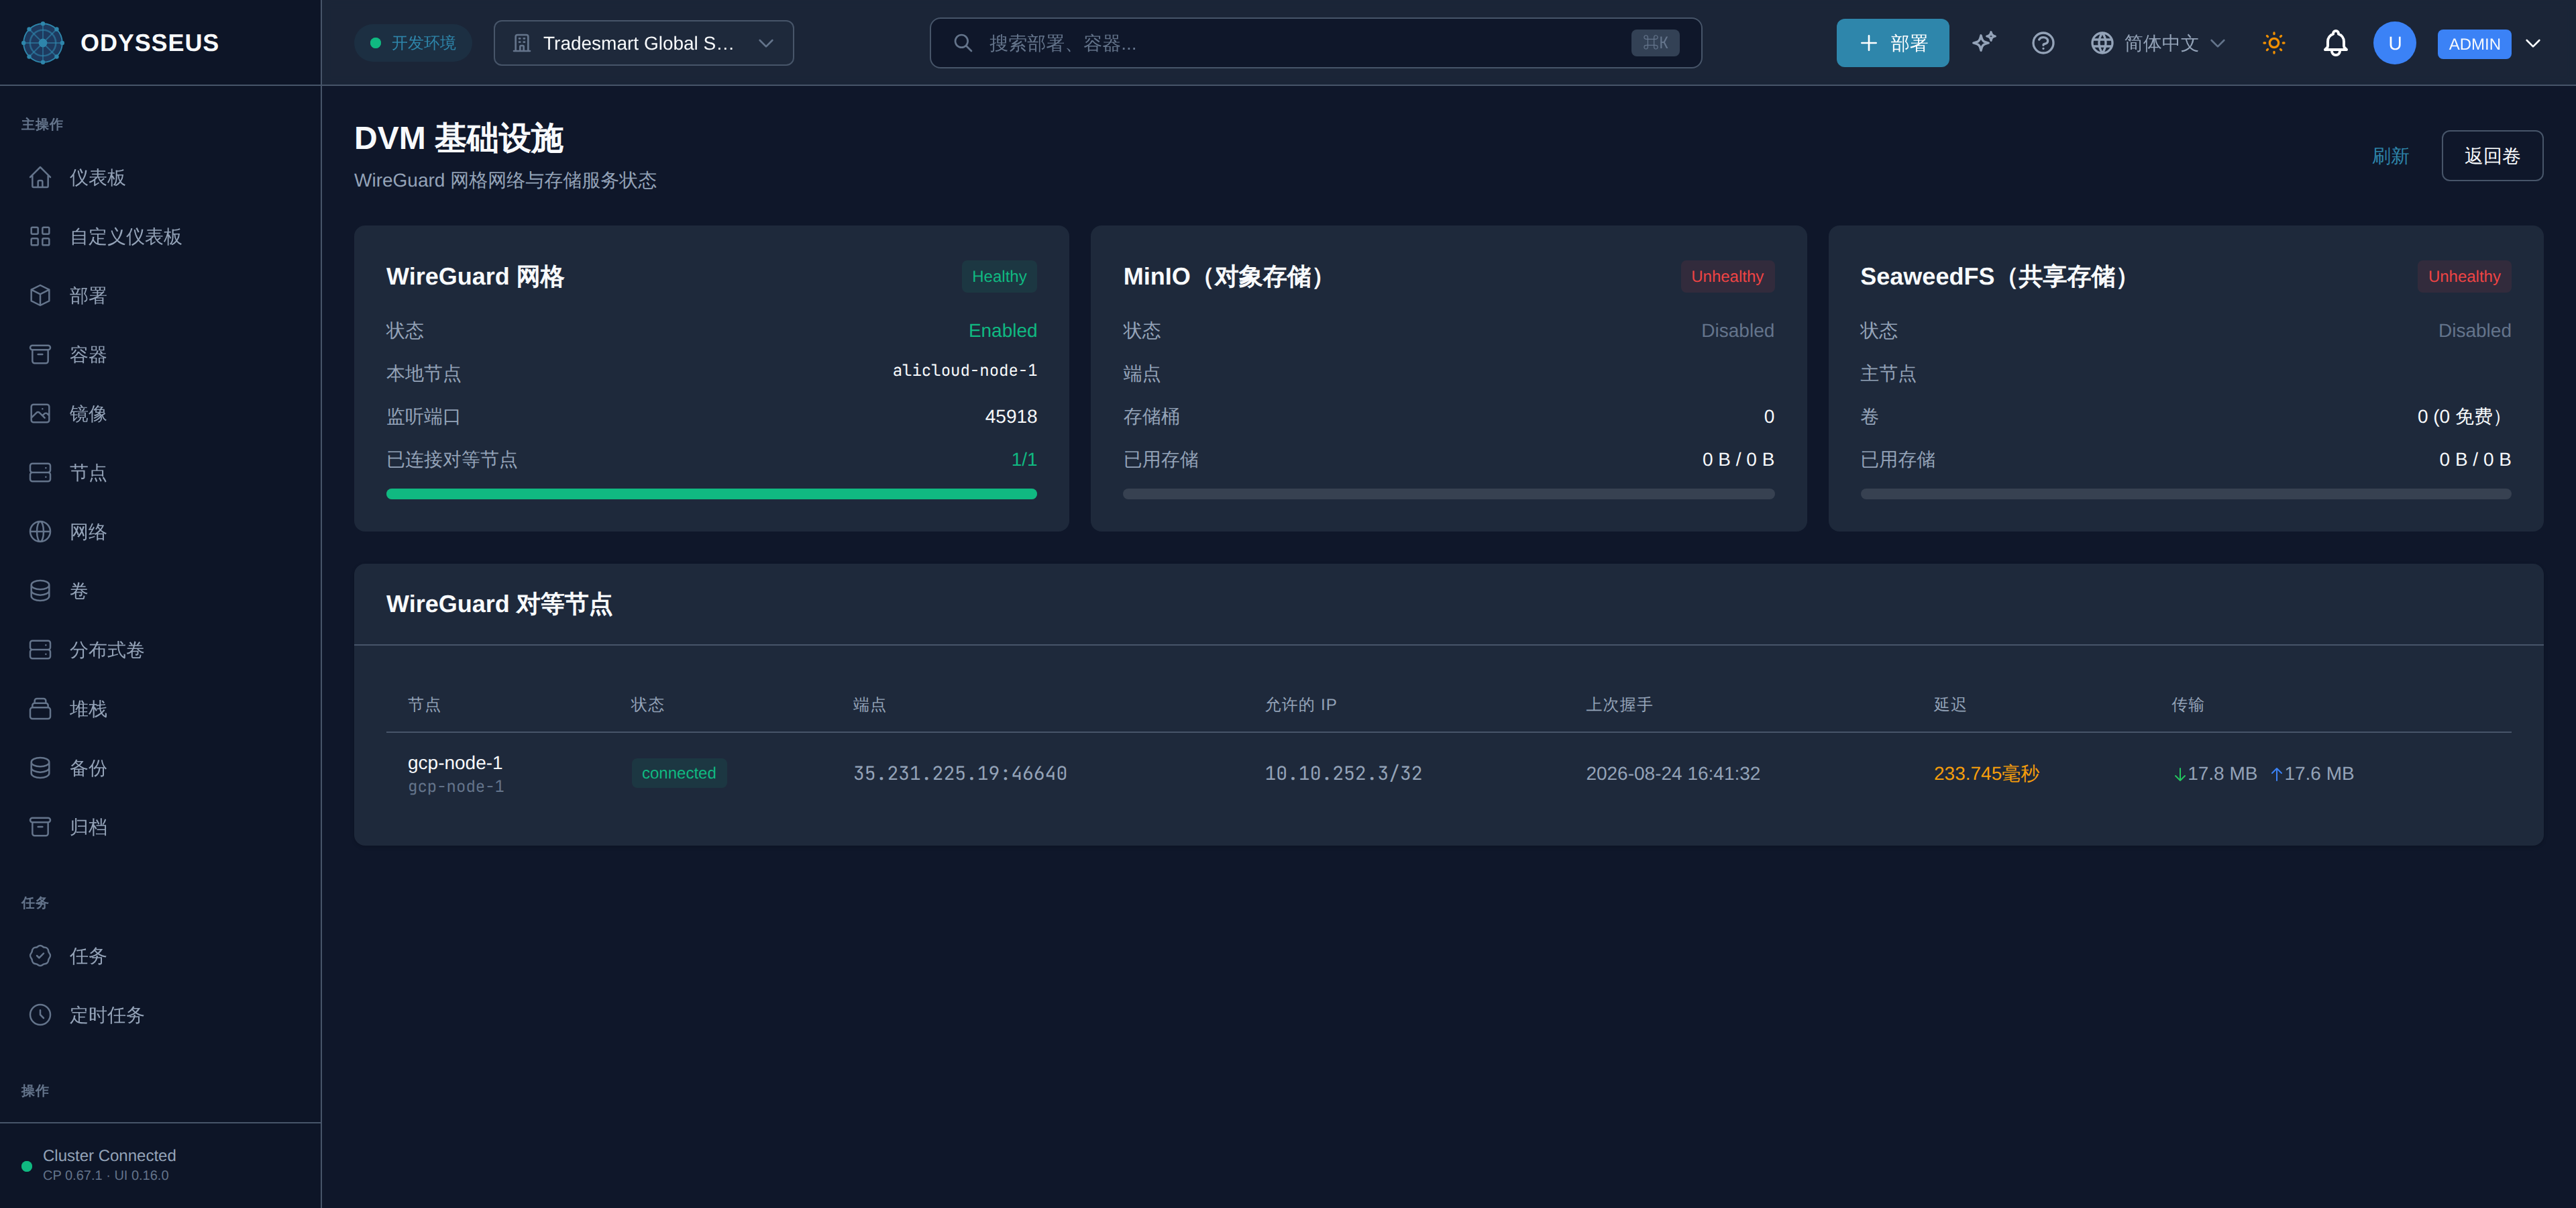This screenshot has width=2576, height=1208.
Task: Click the 开发环境 environment badge
Action: (x=412, y=43)
